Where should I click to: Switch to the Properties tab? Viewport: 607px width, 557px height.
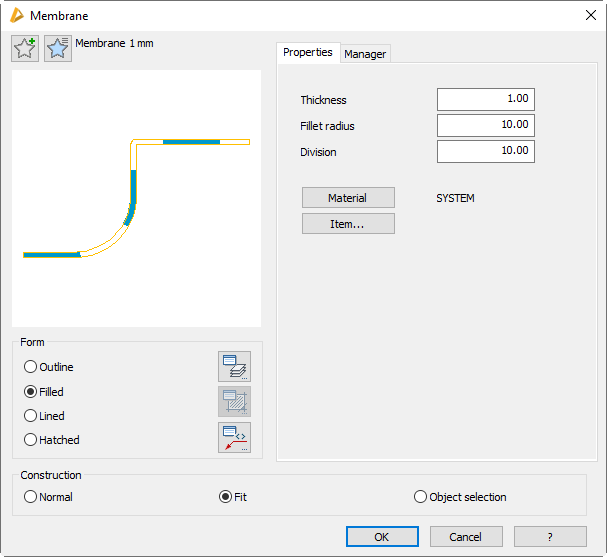pyautogui.click(x=307, y=53)
